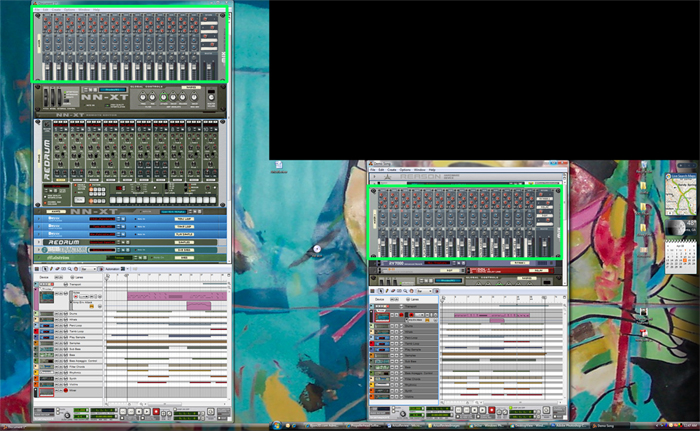Open the Automation color dropdown in left toolbar
This screenshot has width=700, height=431.
[128, 269]
